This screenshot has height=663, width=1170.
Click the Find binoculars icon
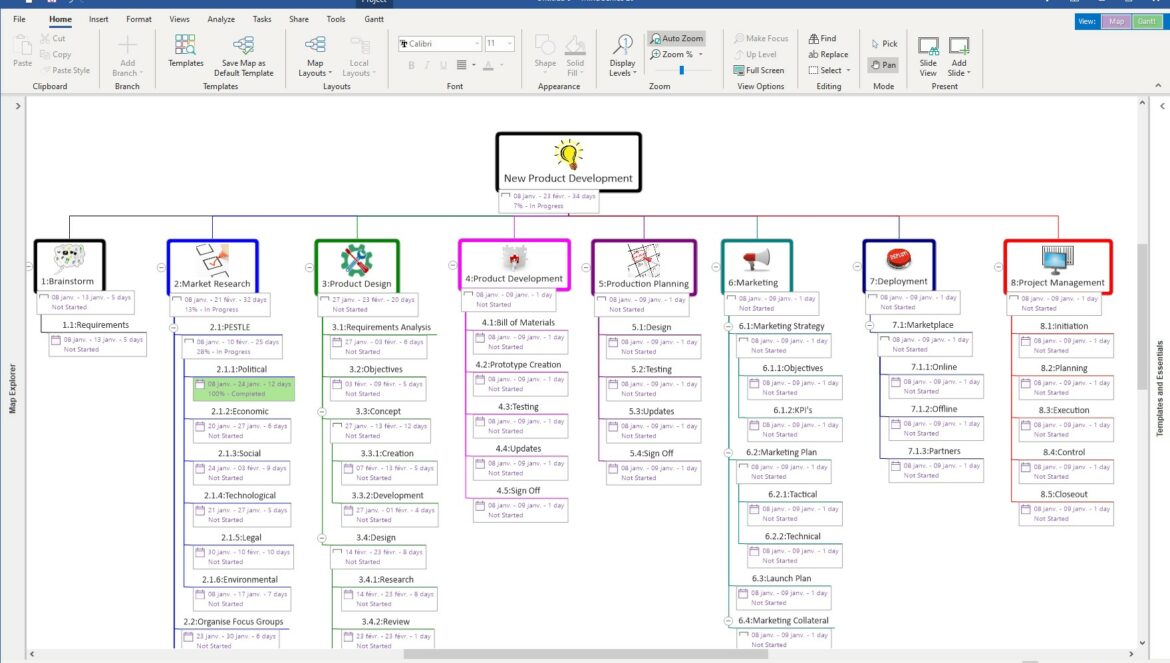tap(814, 39)
